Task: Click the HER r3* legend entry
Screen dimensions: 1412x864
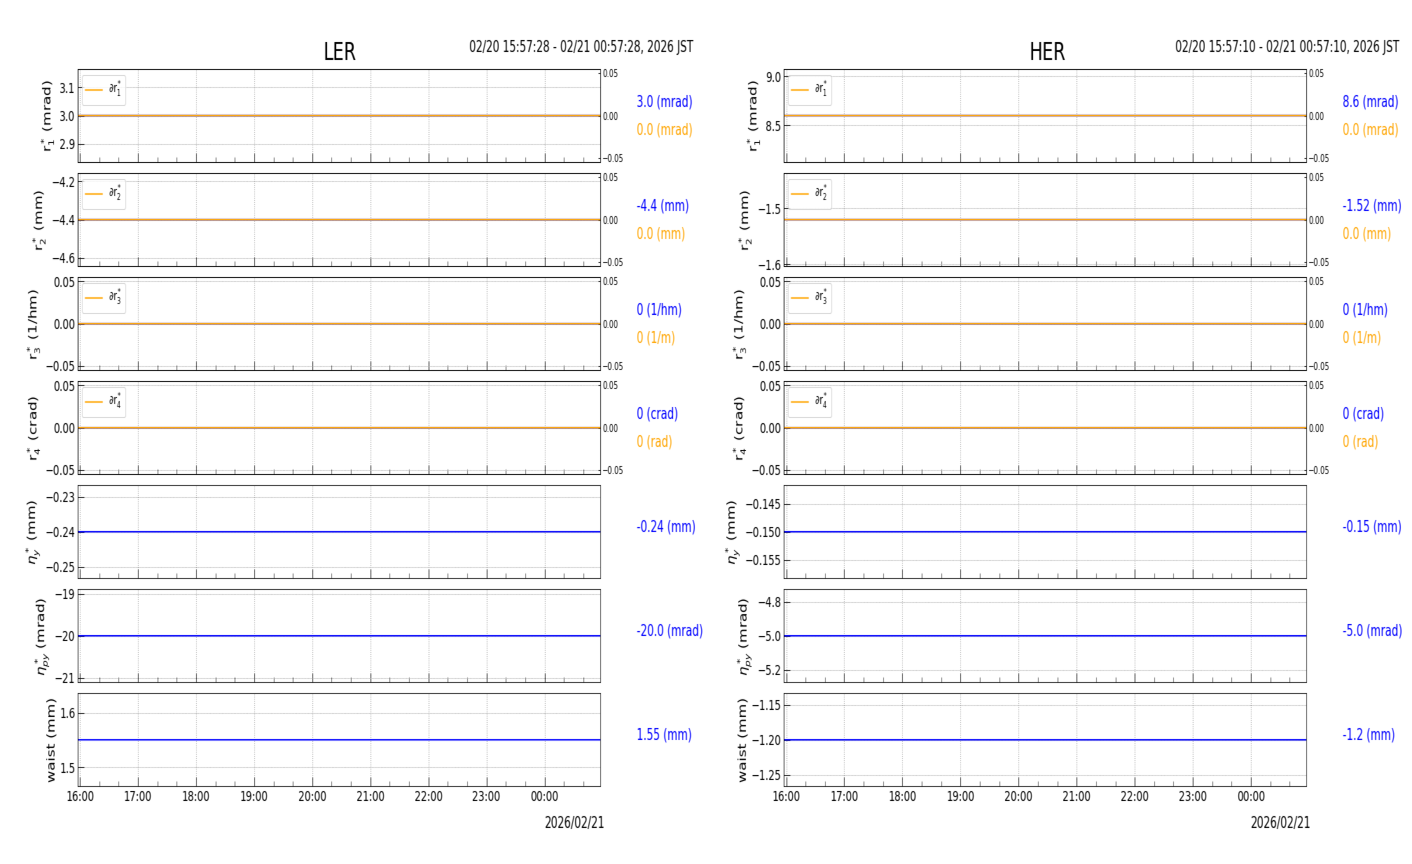Action: point(809,298)
